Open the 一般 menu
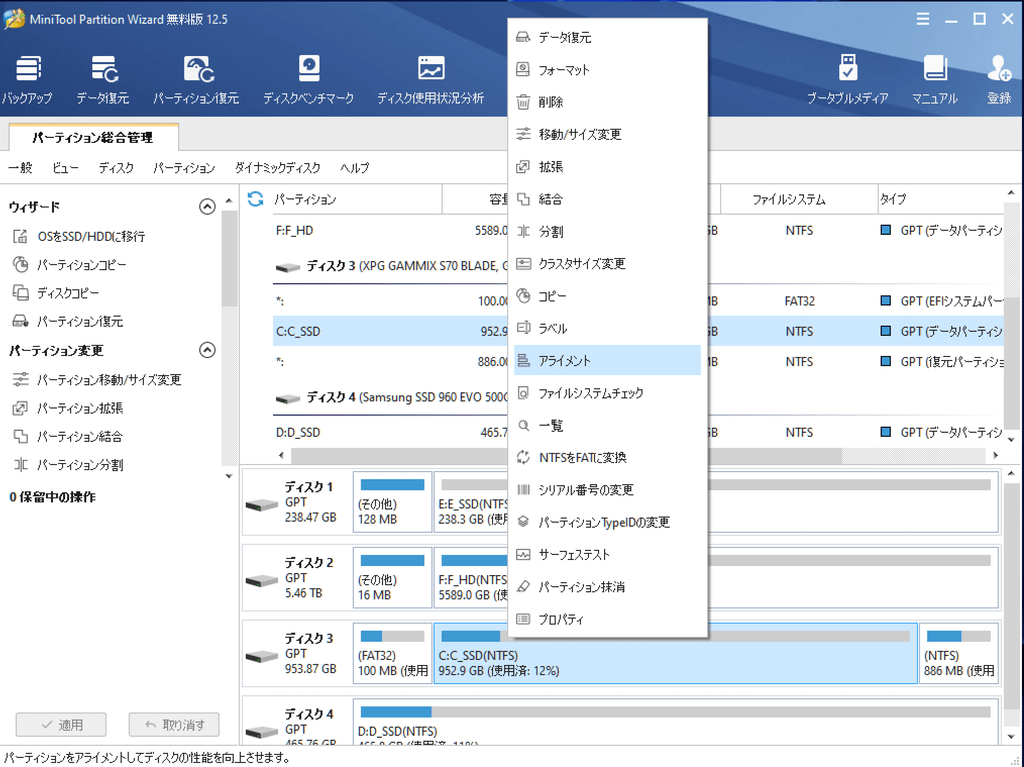Image resolution: width=1024 pixels, height=767 pixels. click(20, 168)
